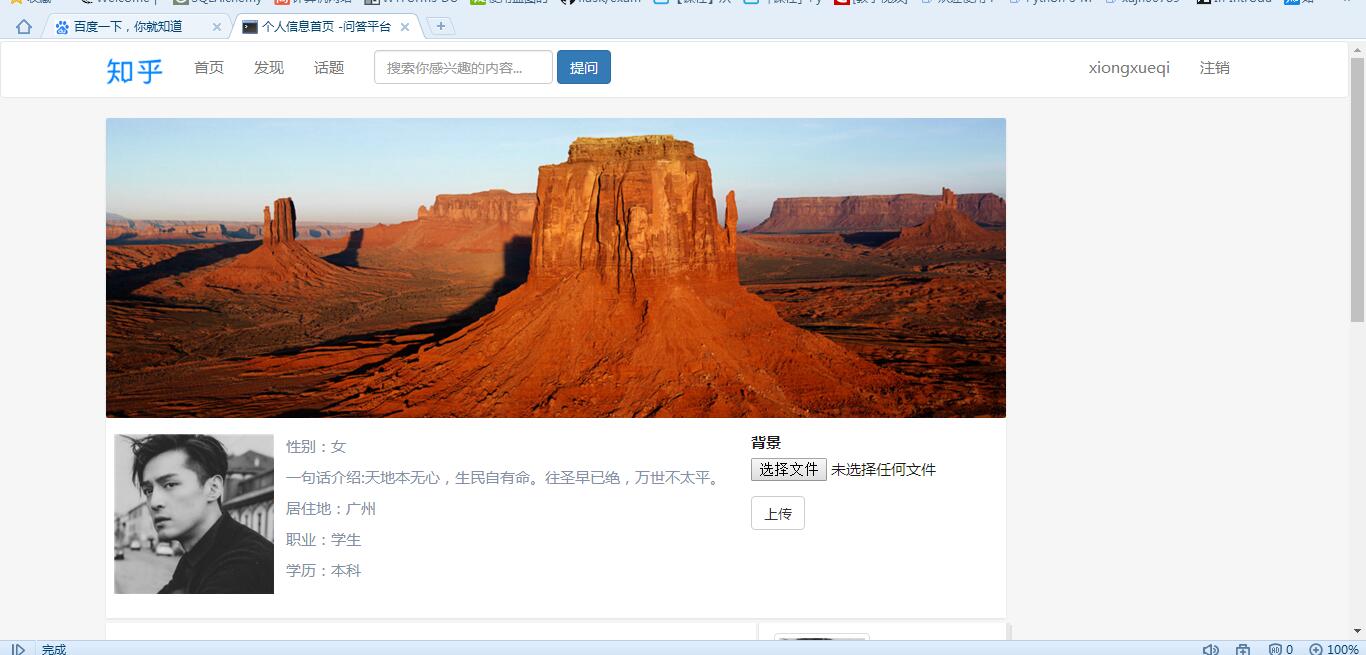Viewport: 1366px width, 655px height.
Task: Toggle the sidebar icon in status bar
Action: click(18, 649)
